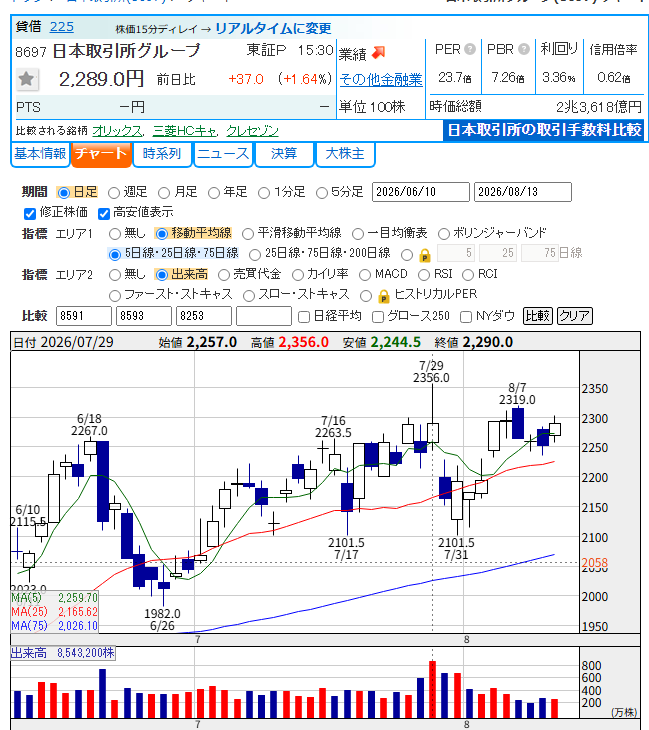The width and height of the screenshot is (649, 730).
Task: Select the custom day-line radio button
Action: click(407, 255)
